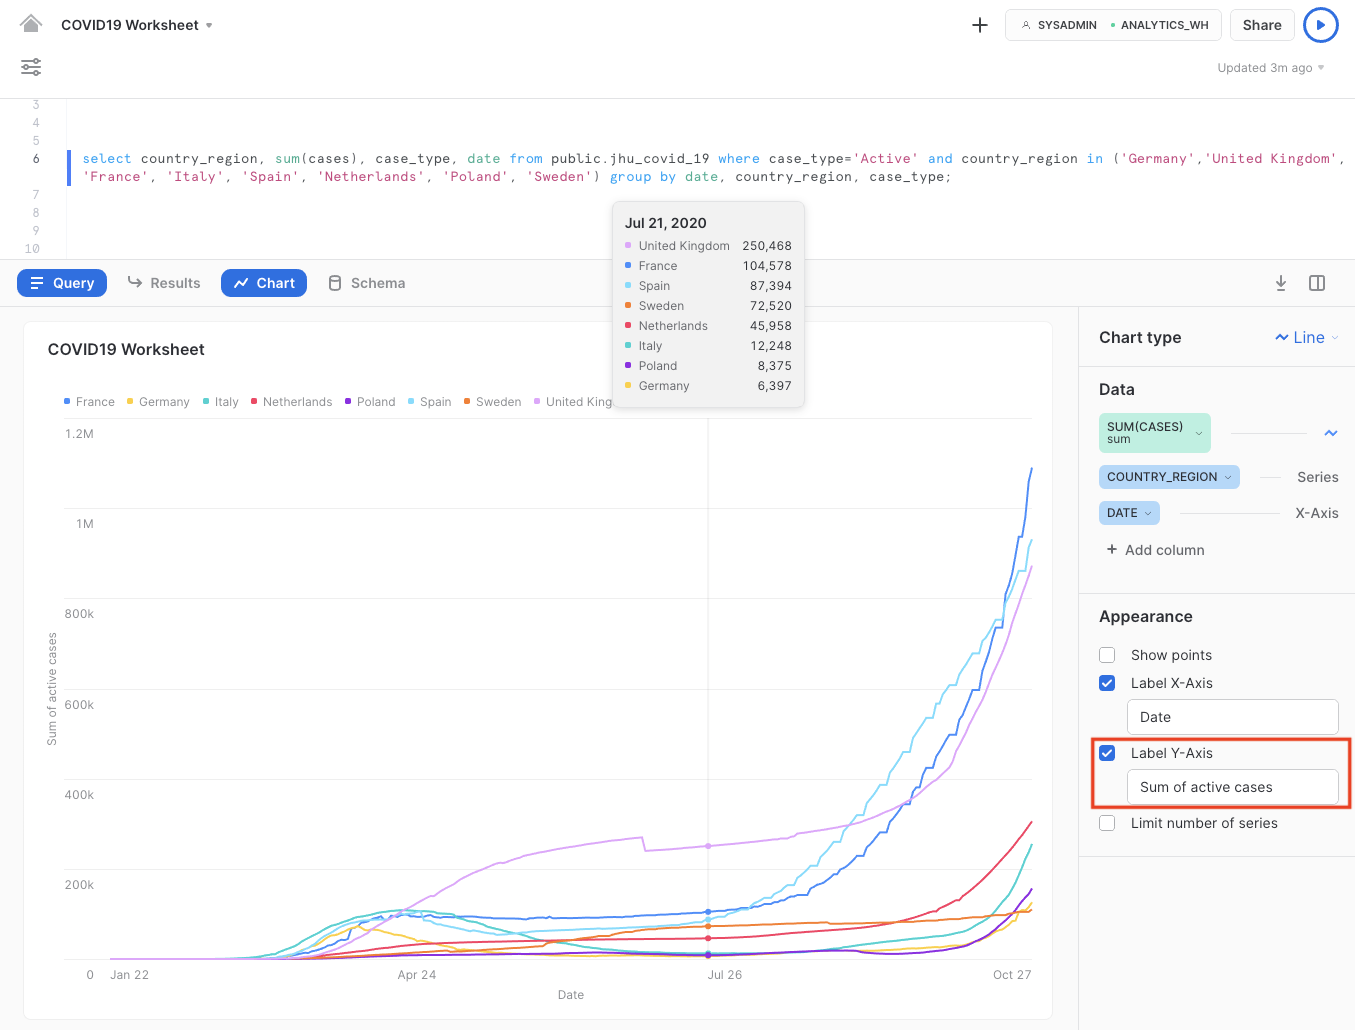
Task: Expand the COUNTRY_REGION column dropdown
Action: 1228,477
